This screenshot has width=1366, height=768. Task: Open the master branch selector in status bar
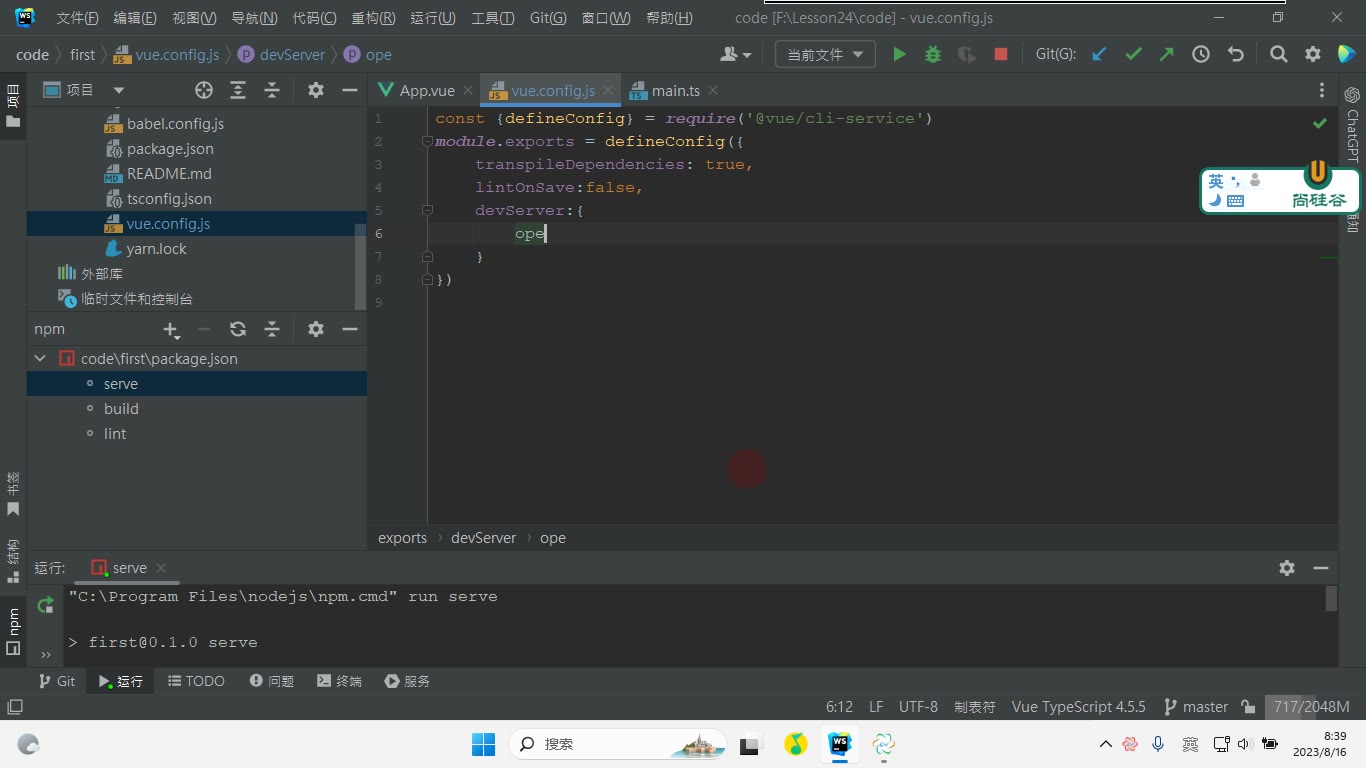coord(1196,707)
